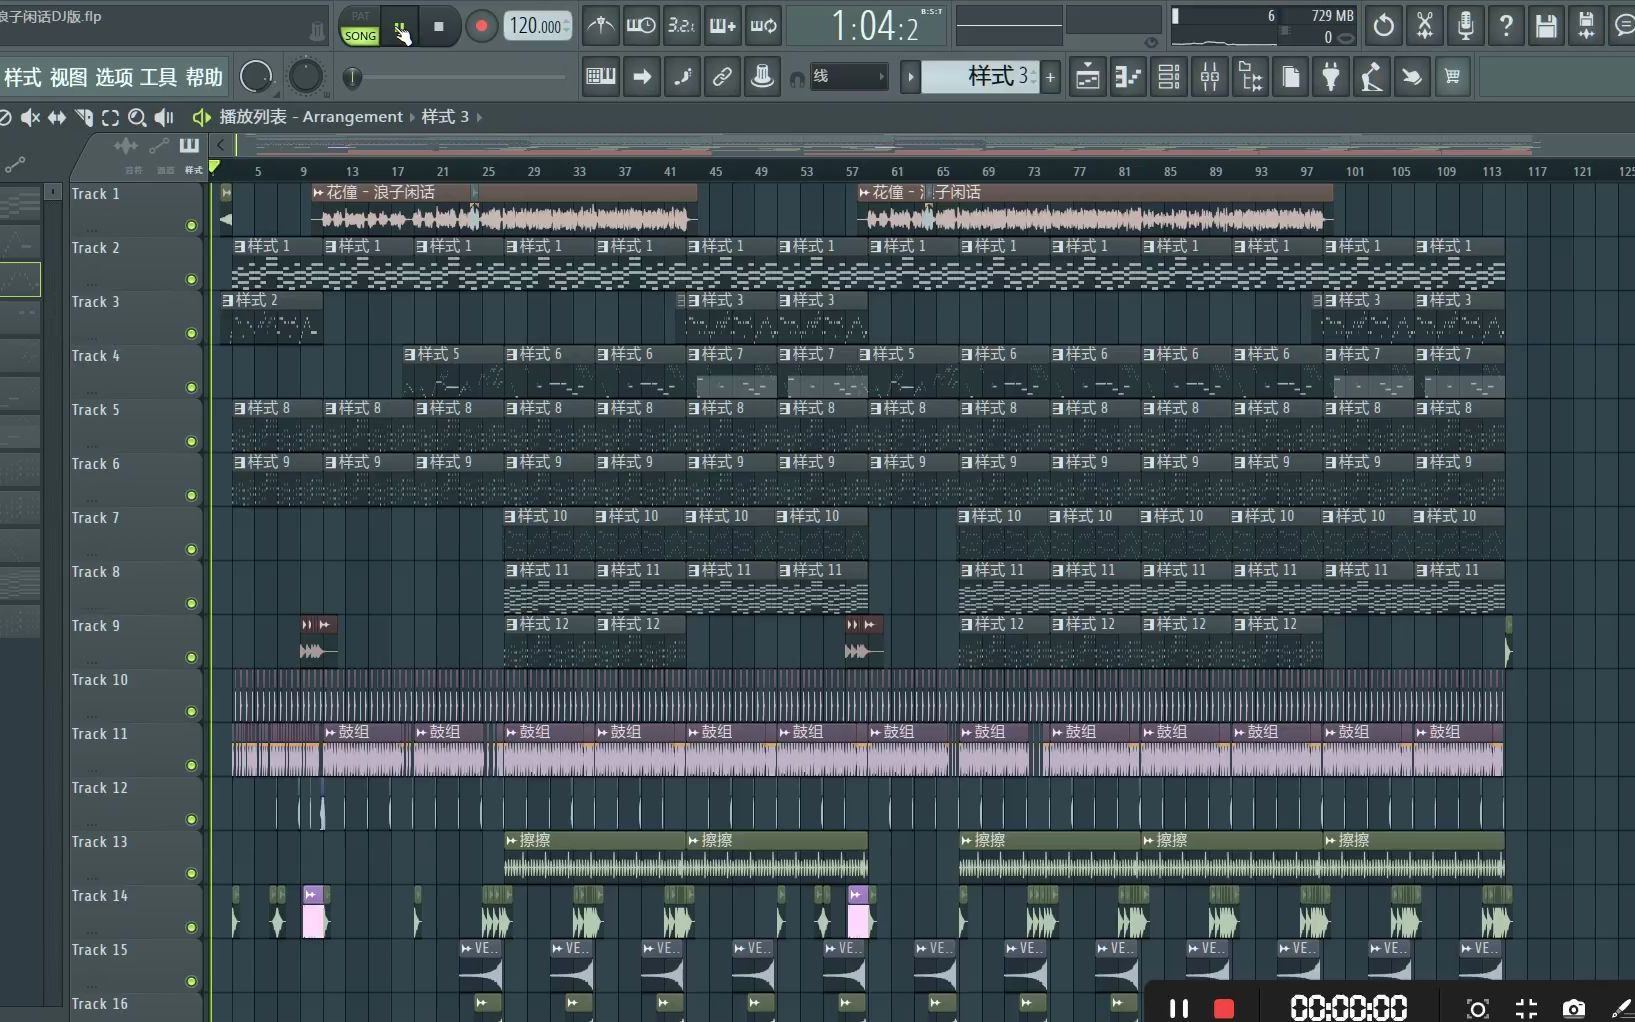The width and height of the screenshot is (1635, 1022).
Task: Click the save project floppy icon
Action: tap(1546, 26)
